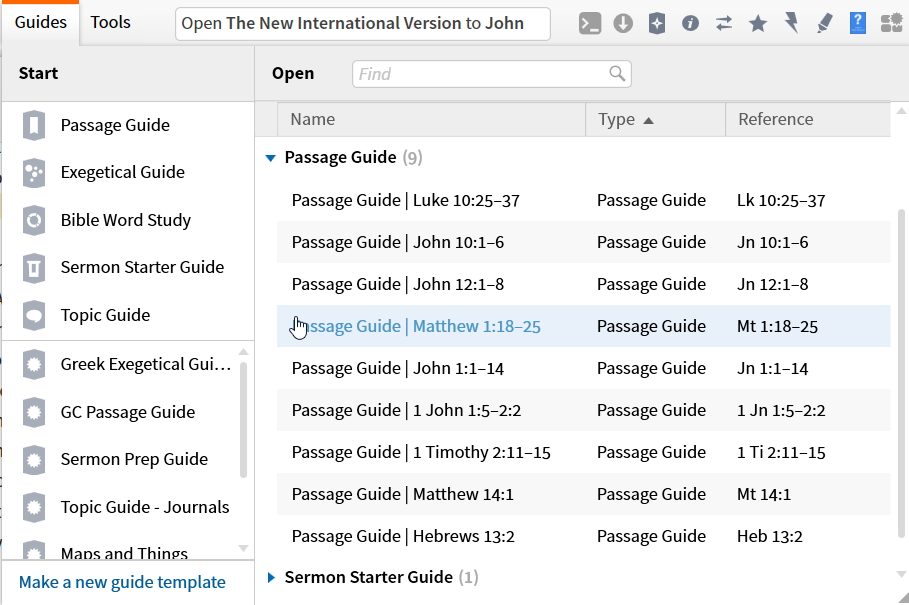The width and height of the screenshot is (909, 605).
Task: Collapse the Passage Guide group
Action: click(x=270, y=158)
